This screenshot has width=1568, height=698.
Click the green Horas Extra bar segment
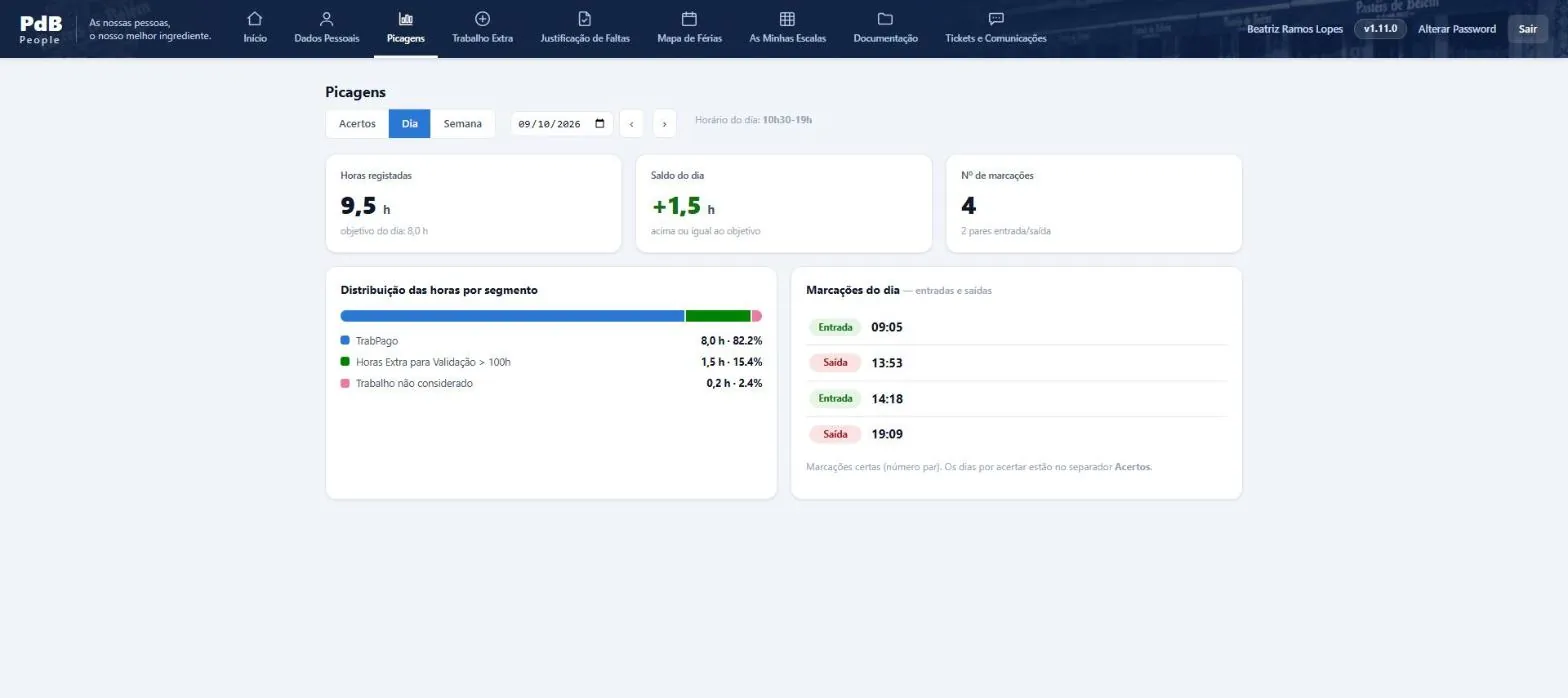point(718,316)
